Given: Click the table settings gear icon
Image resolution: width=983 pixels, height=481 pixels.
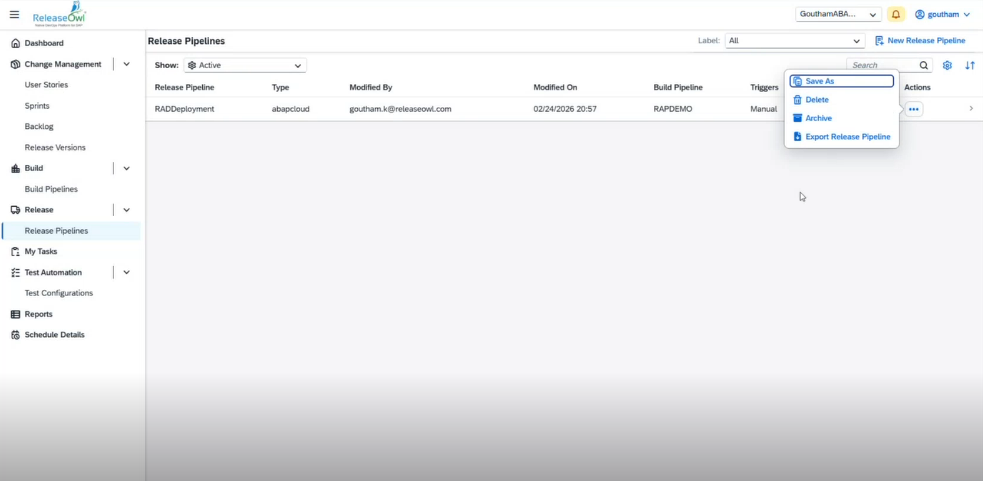Looking at the screenshot, I should 947,65.
